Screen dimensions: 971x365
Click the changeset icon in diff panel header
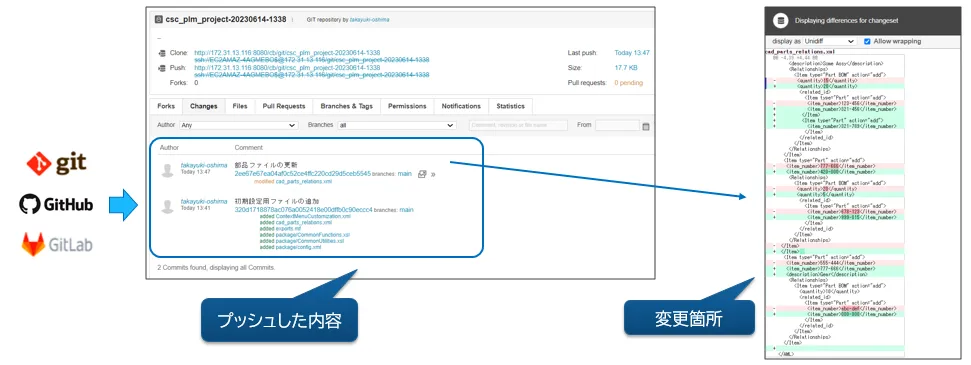tap(780, 20)
